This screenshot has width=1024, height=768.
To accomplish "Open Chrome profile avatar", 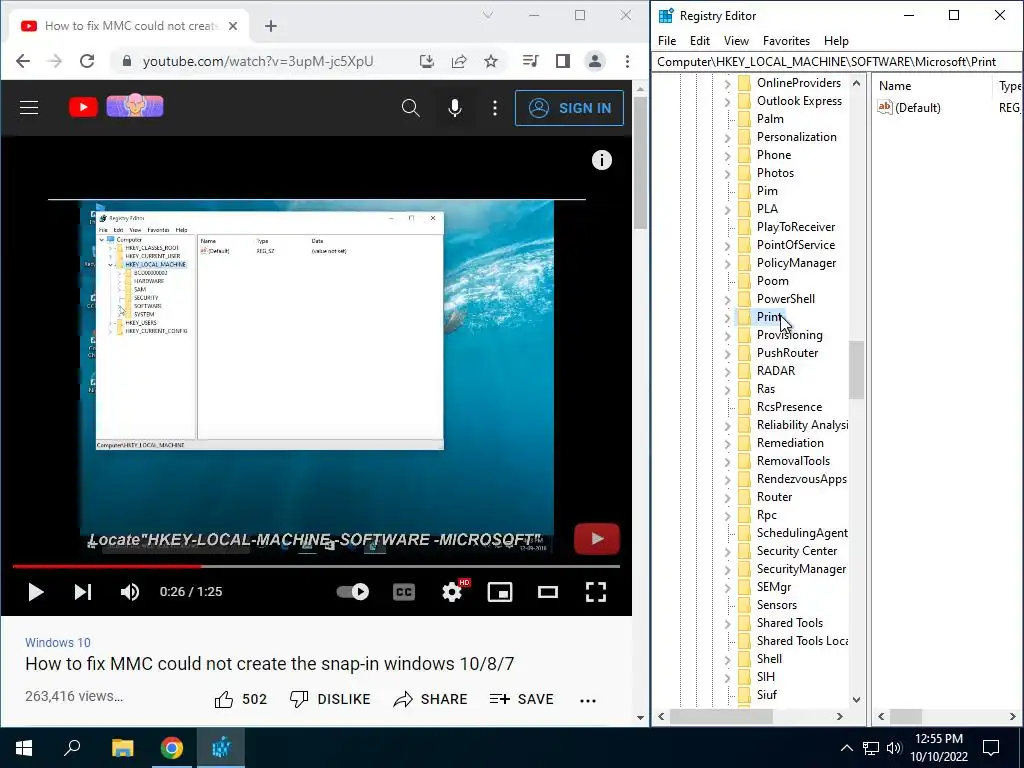I will pos(594,61).
